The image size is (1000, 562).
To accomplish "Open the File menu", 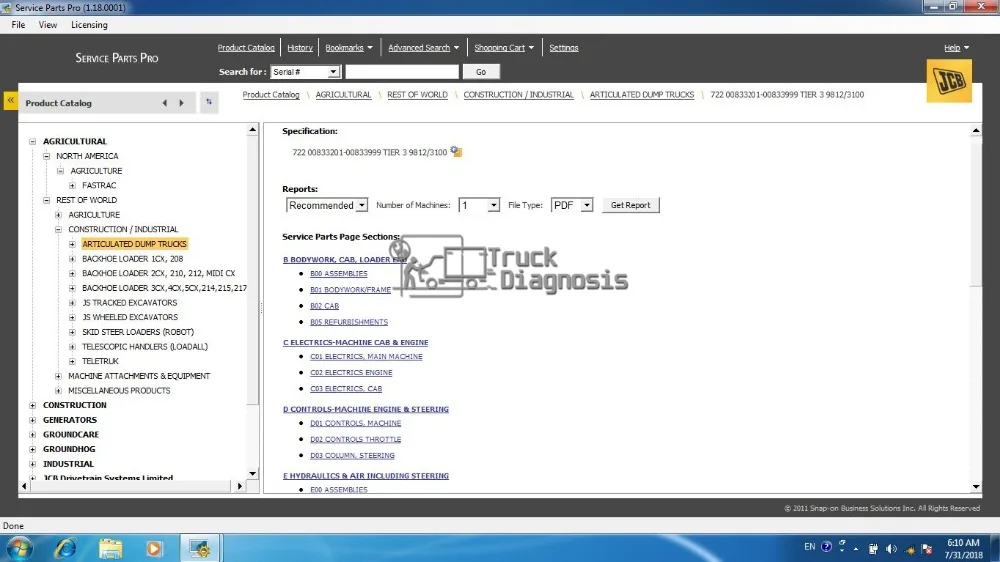I will pyautogui.click(x=18, y=25).
